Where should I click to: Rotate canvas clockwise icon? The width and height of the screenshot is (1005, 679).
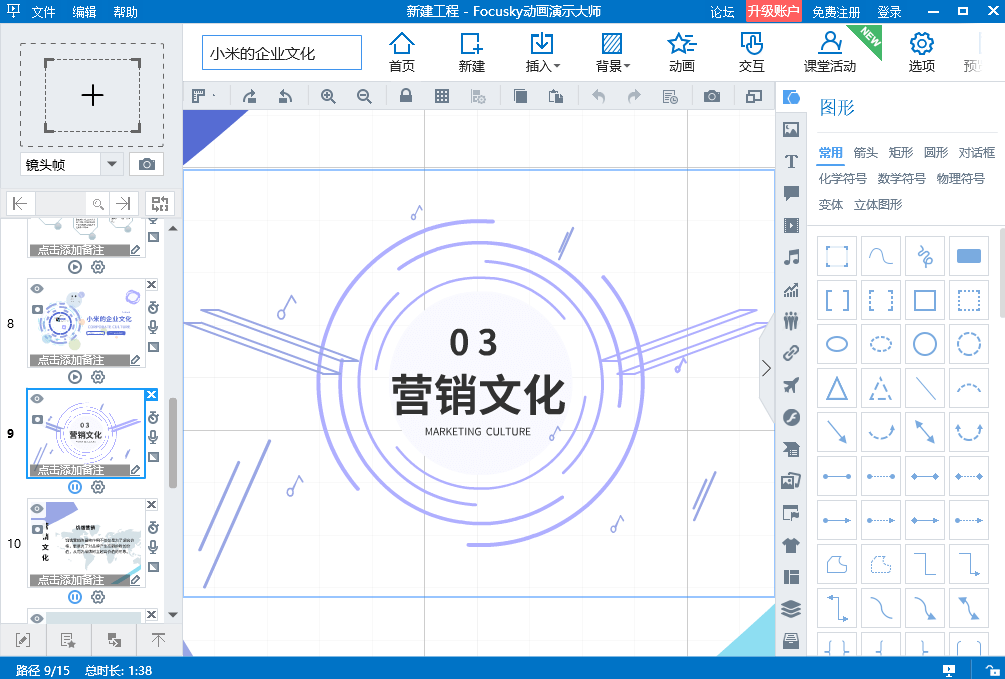tap(249, 96)
